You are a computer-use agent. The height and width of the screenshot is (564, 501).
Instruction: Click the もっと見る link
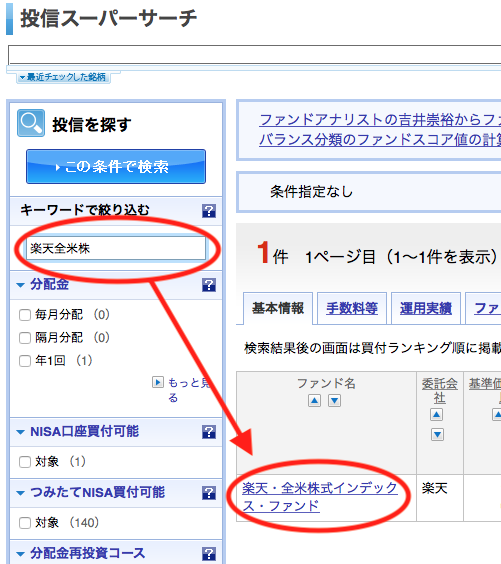(188, 390)
